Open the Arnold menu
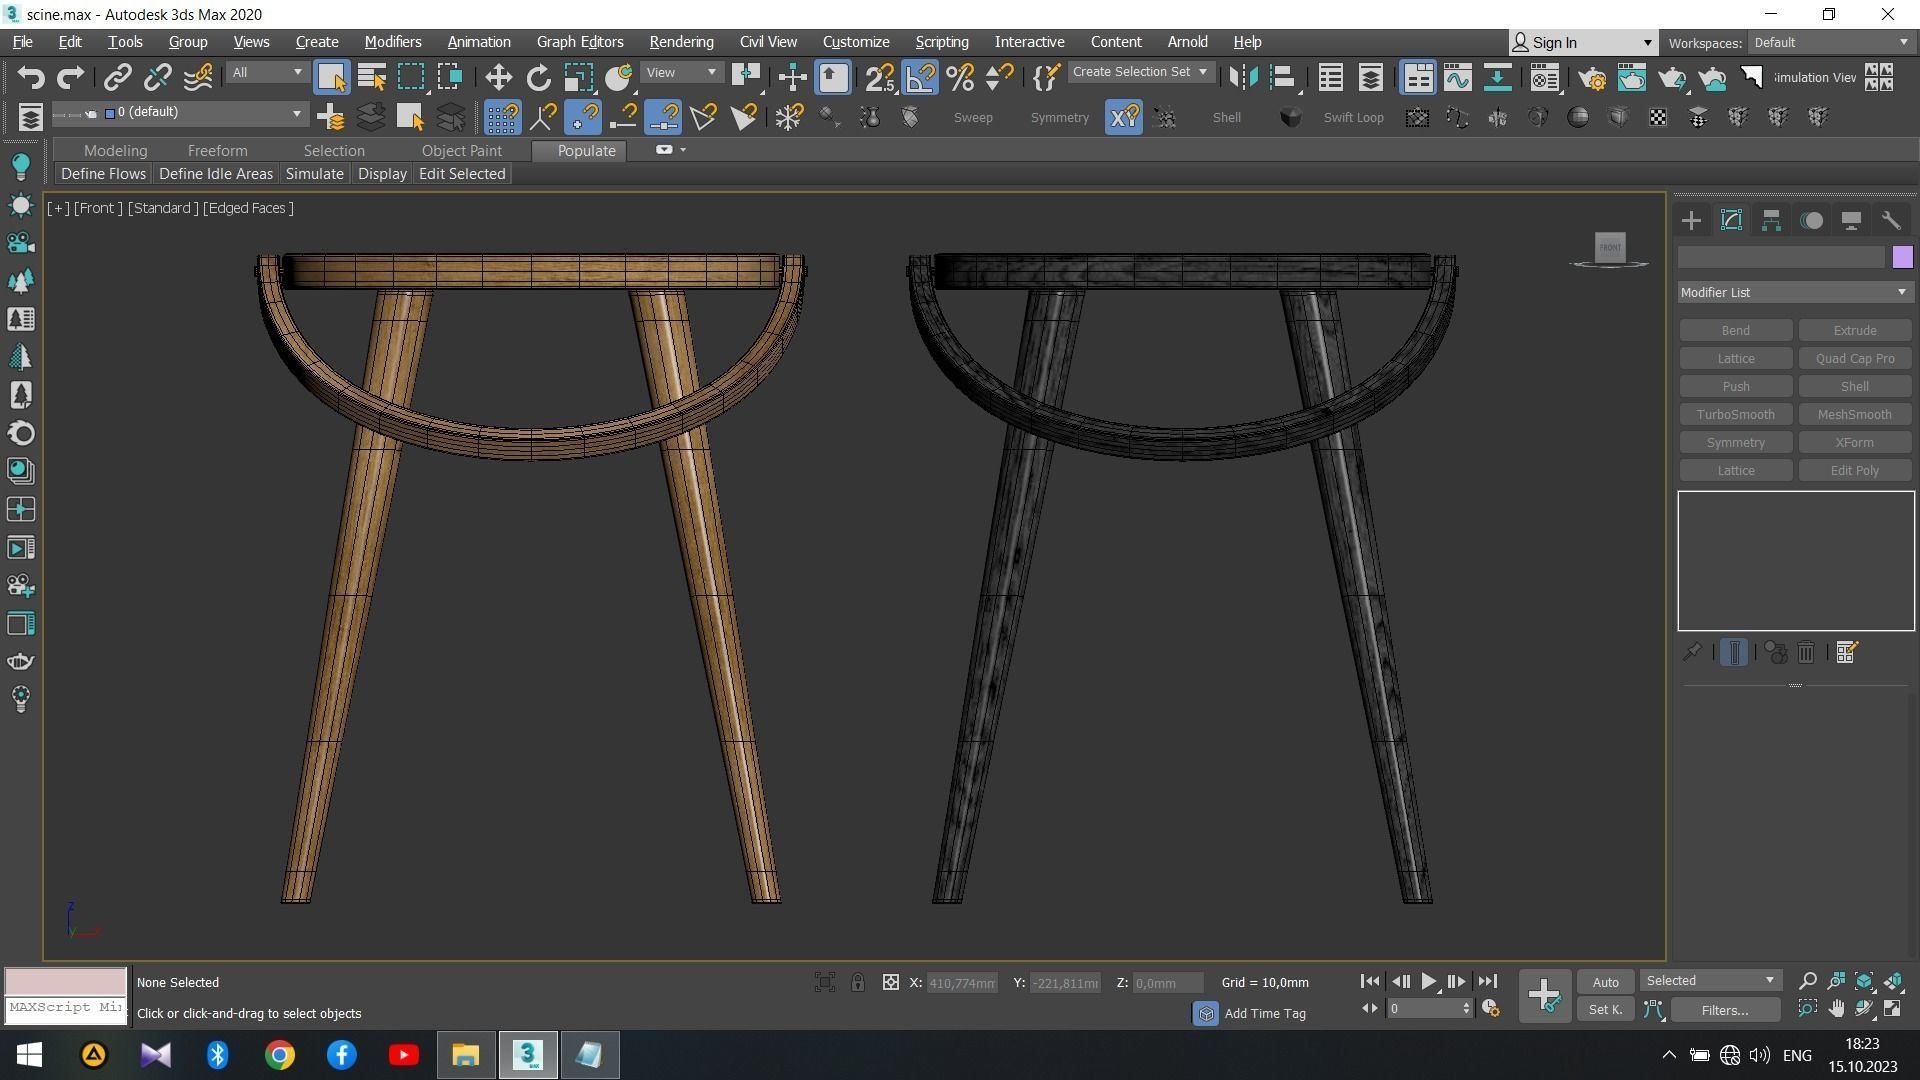The height and width of the screenshot is (1080, 1920). tap(1187, 42)
